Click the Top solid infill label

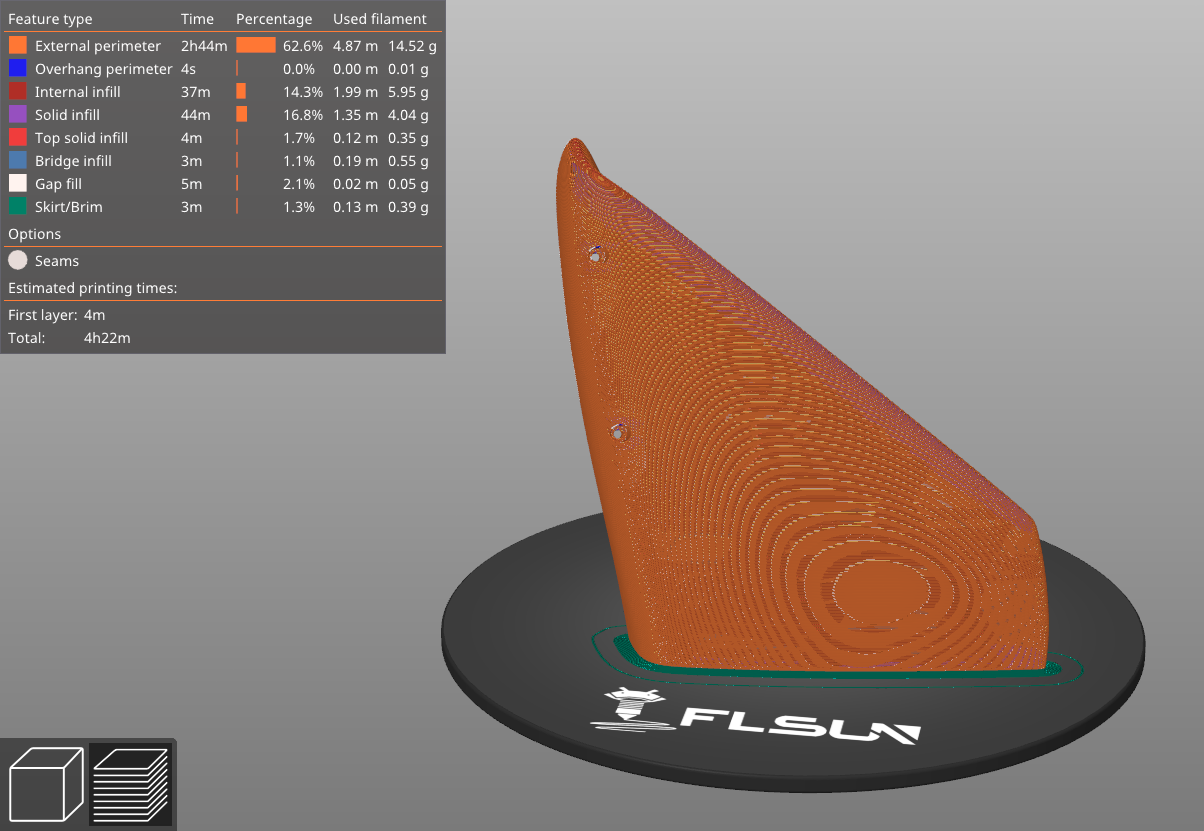[81, 138]
